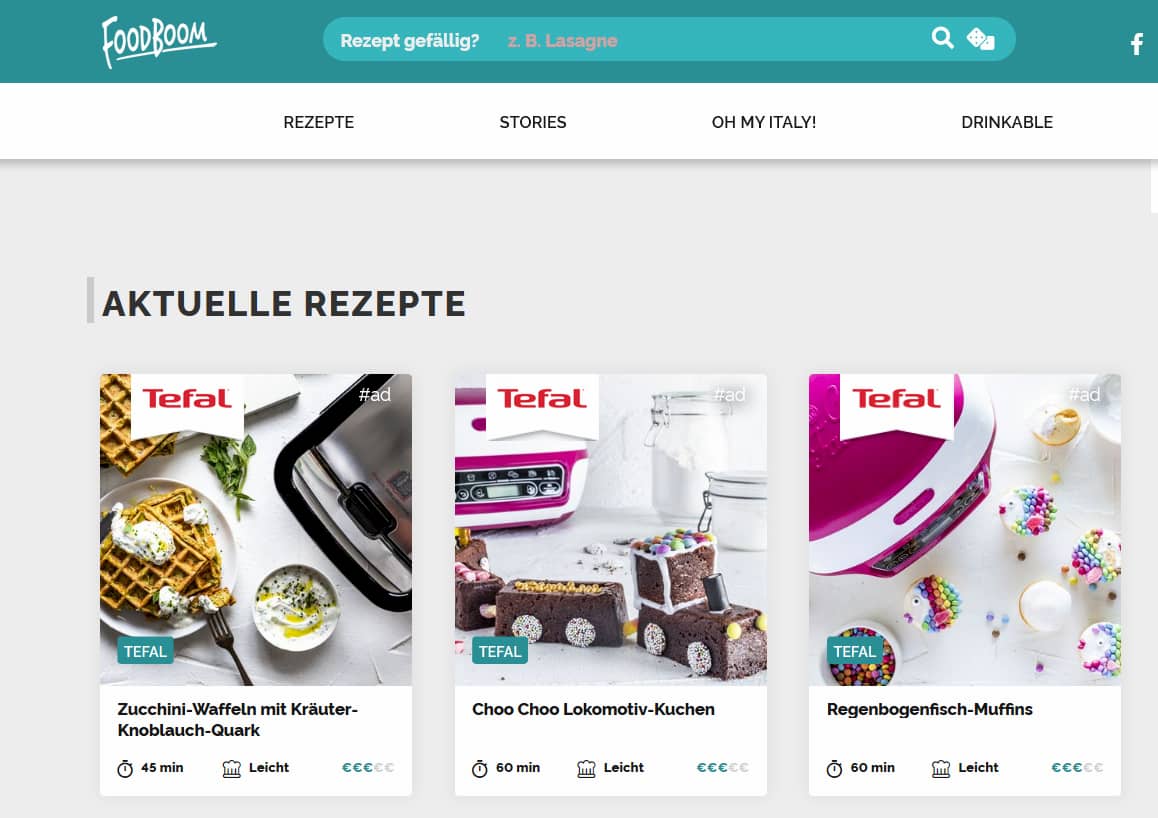1158x818 pixels.
Task: Open Zucchini-Waffeln mit Kräuter-Knoblauch-Quark recipe title
Action: coord(237,719)
